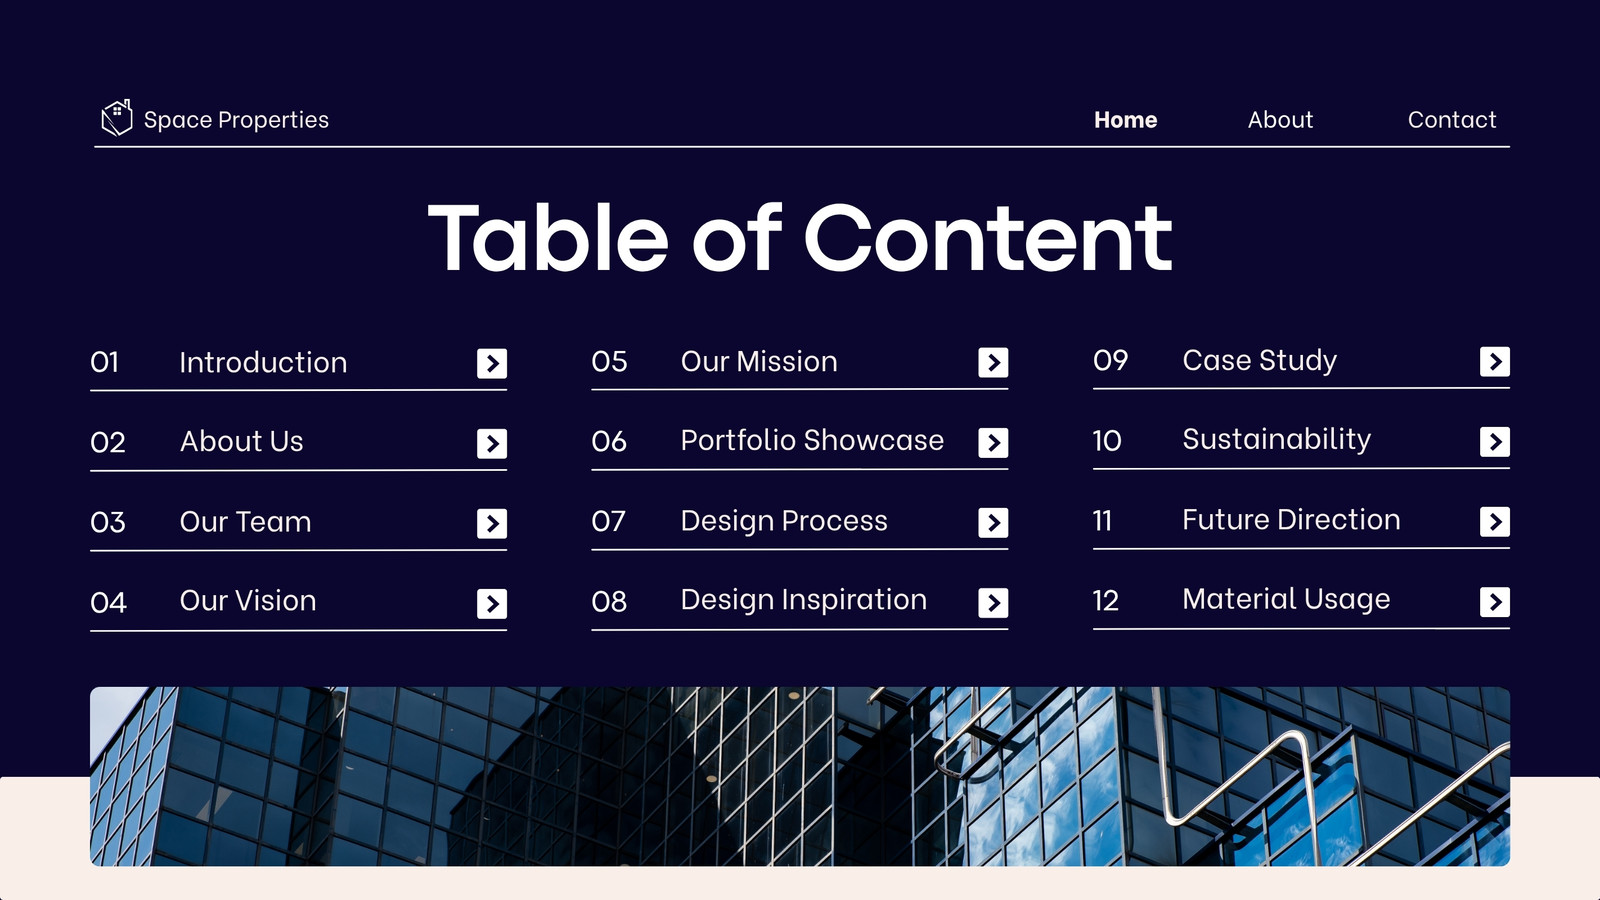Click the Design Process arrow icon
The width and height of the screenshot is (1600, 900).
(x=993, y=522)
